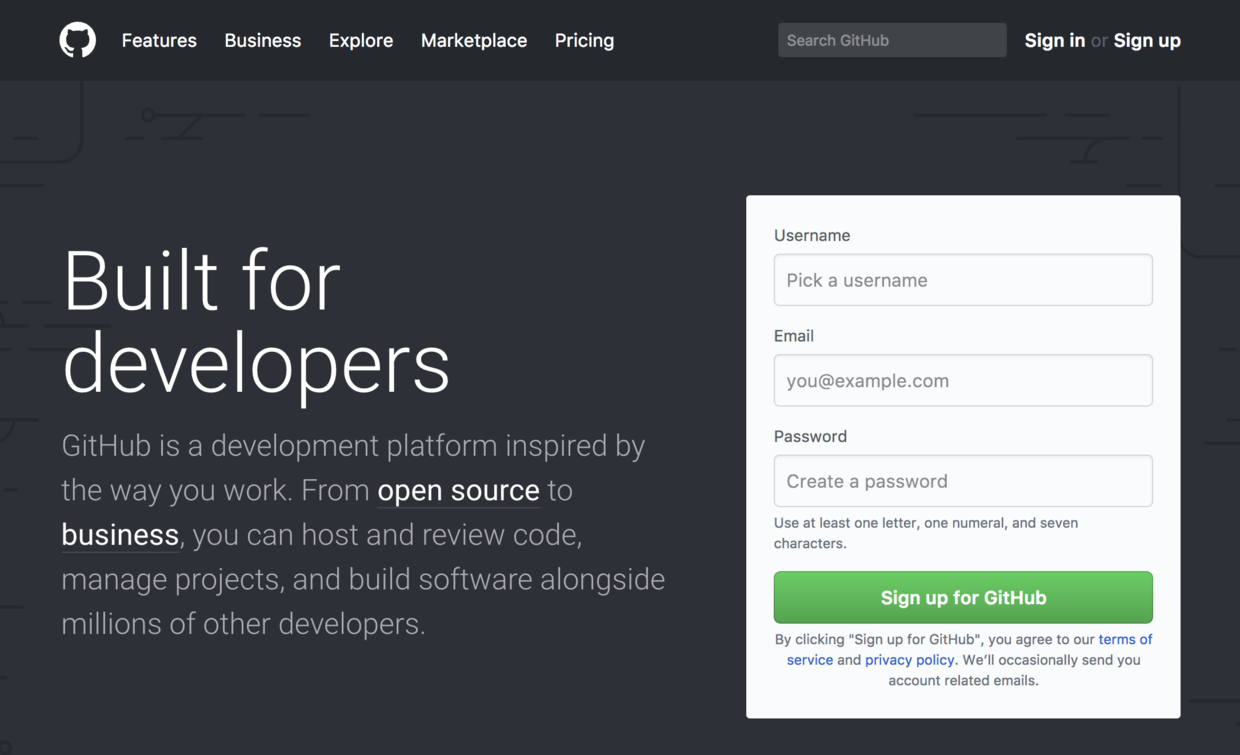This screenshot has width=1240, height=755.
Task: Click the Email label
Action: [x=794, y=336]
